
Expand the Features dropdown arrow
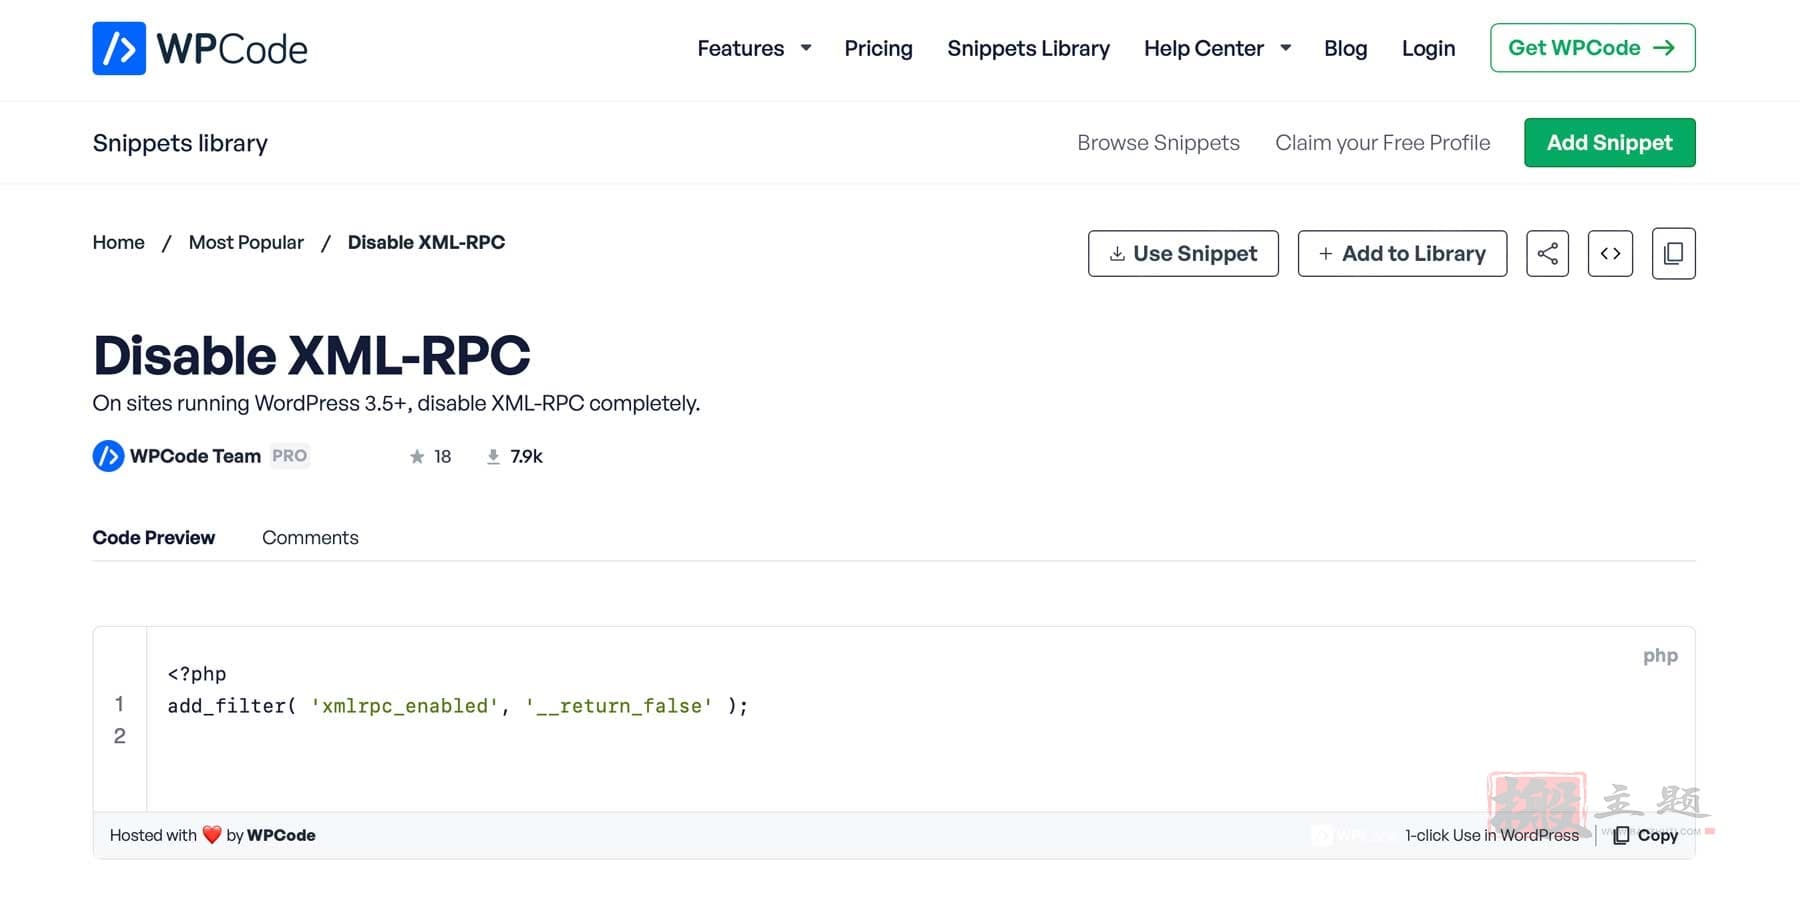806,48
